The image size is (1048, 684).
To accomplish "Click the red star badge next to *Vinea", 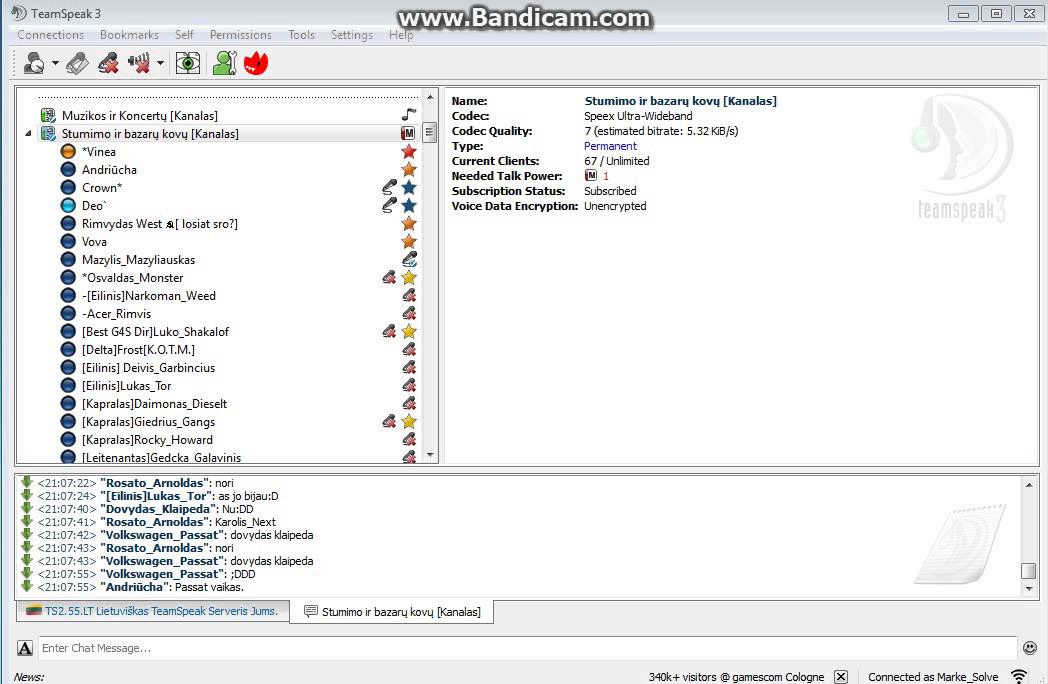I will click(409, 152).
